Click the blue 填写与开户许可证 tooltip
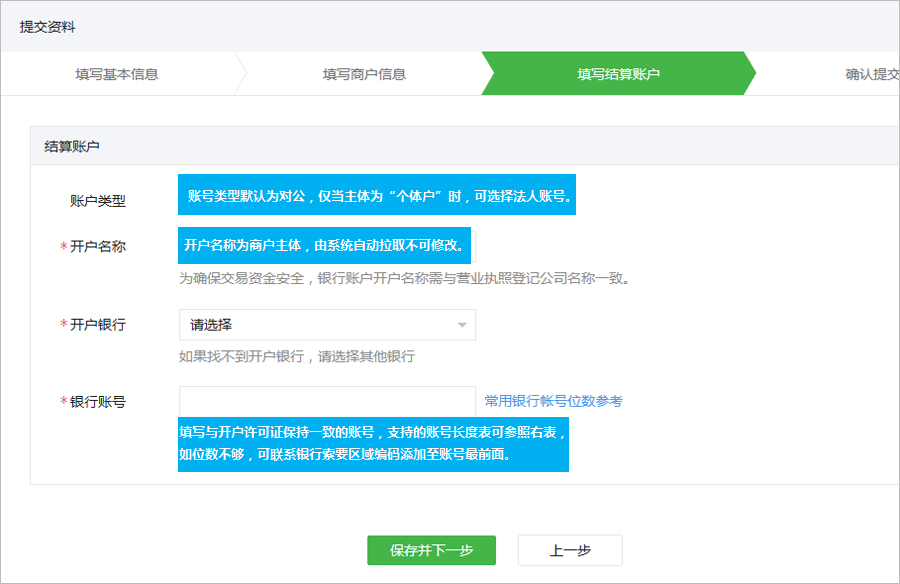Viewport: 900px width, 584px height. 373,443
